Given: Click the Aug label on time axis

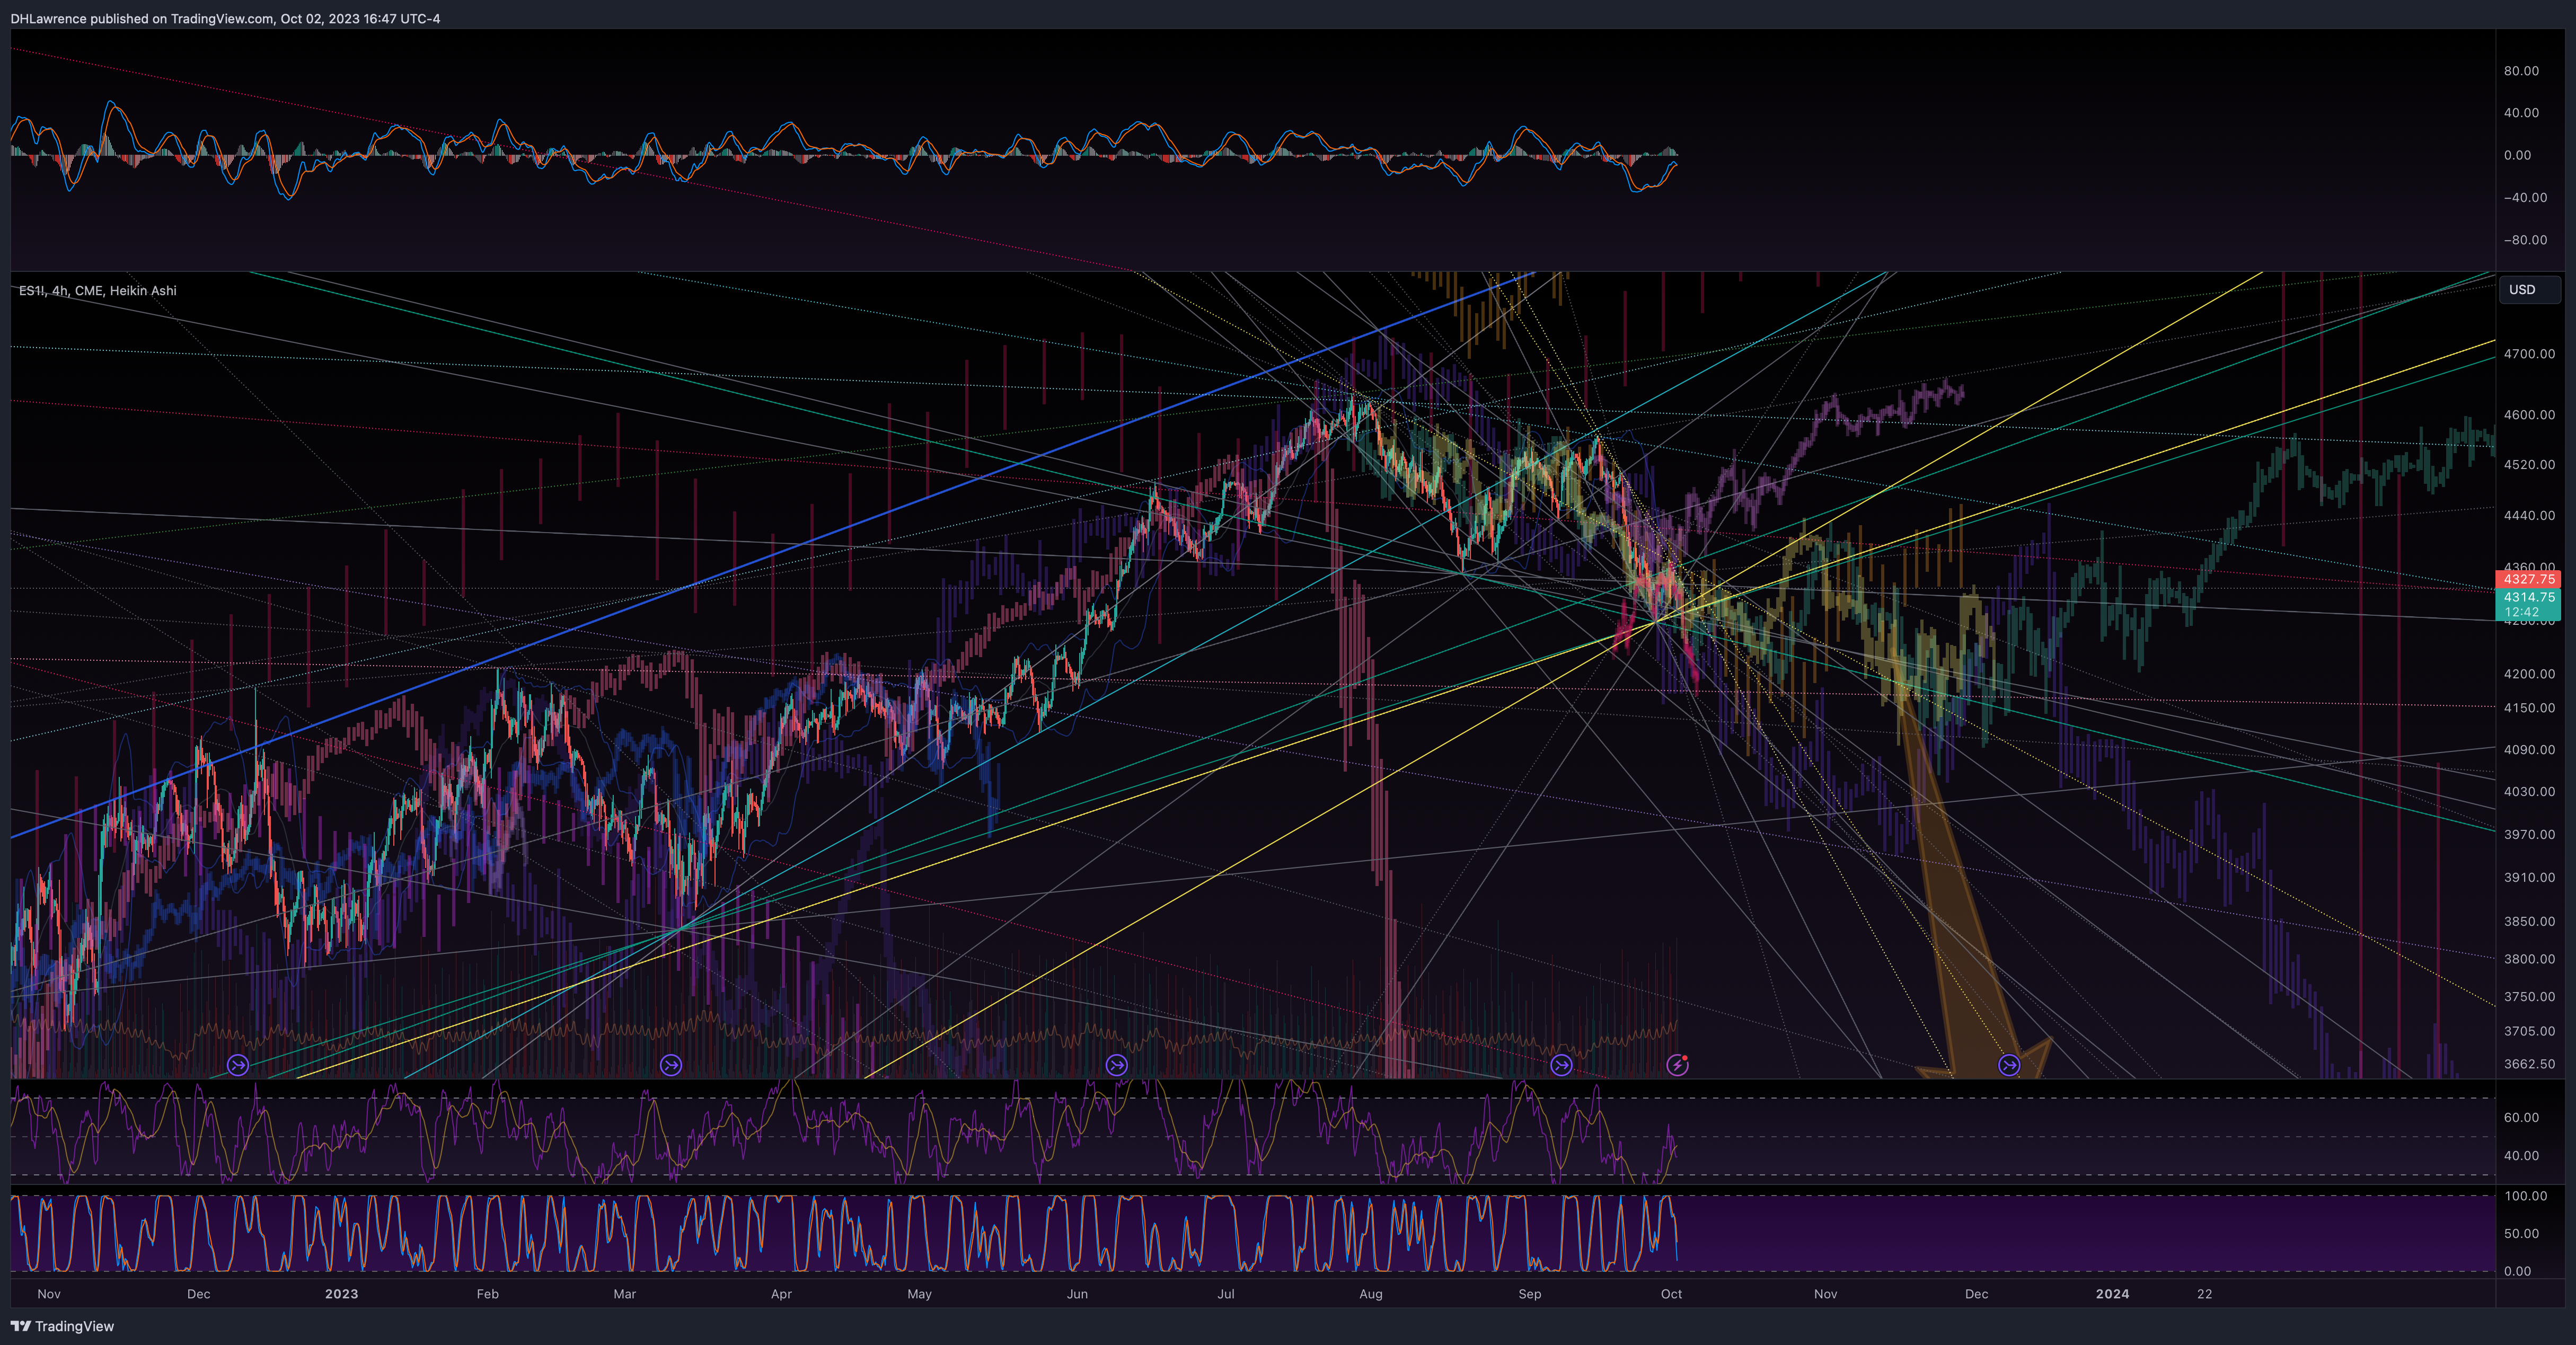Looking at the screenshot, I should click(1371, 1294).
